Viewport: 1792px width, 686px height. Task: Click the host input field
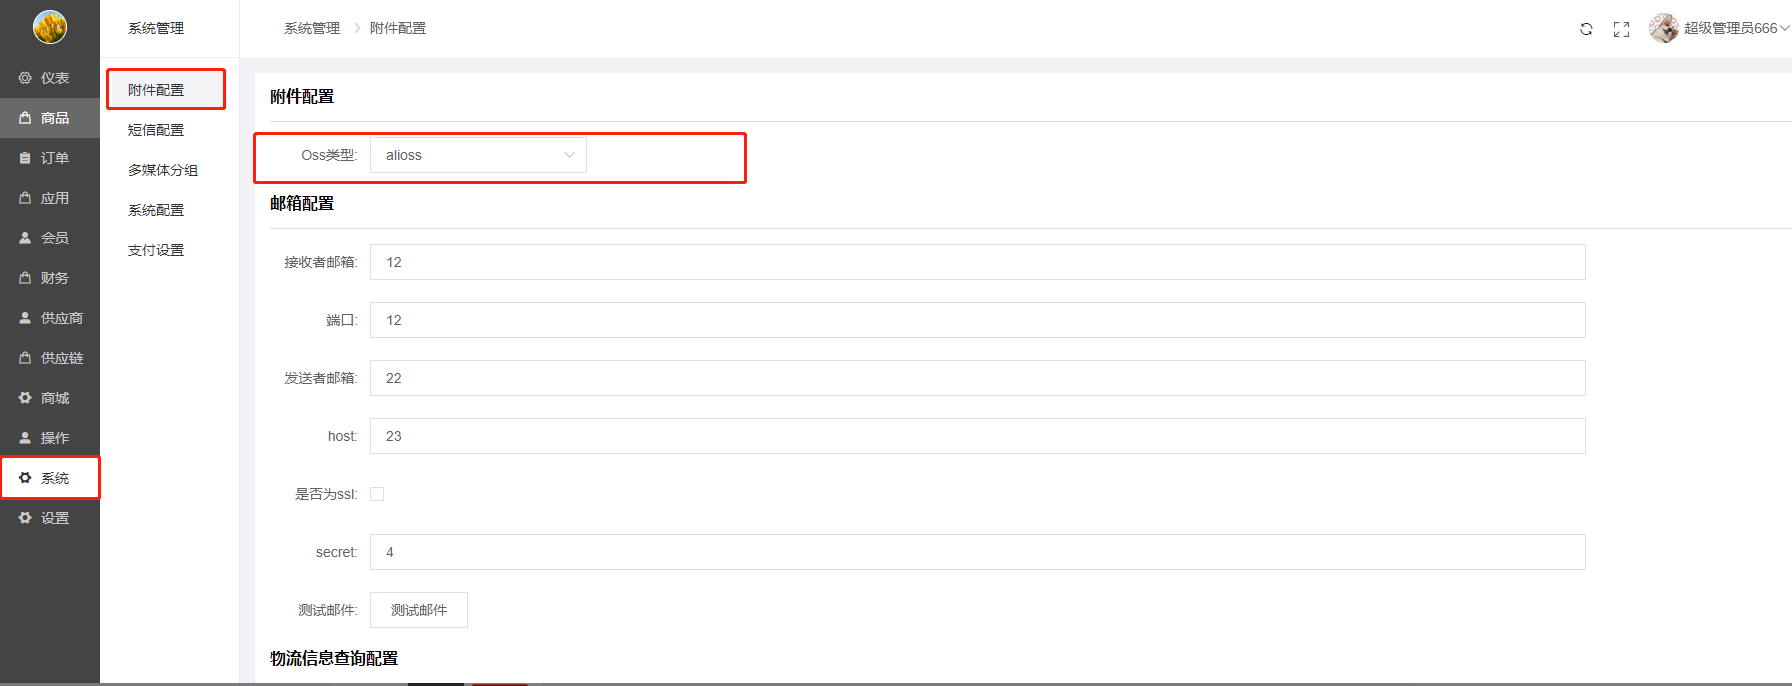[977, 436]
